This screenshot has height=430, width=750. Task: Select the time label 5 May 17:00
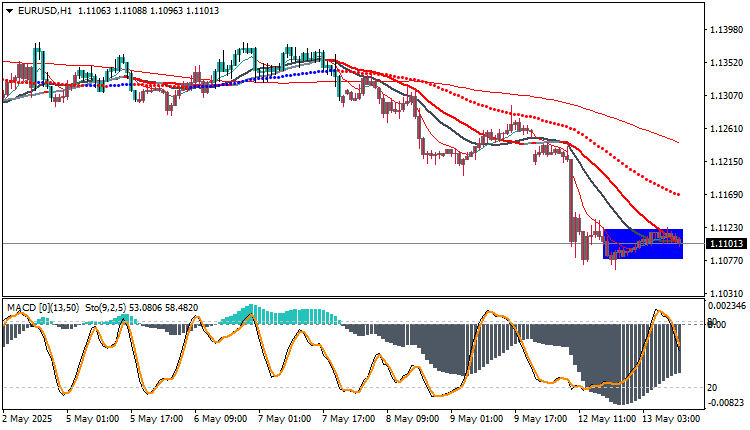(156, 419)
